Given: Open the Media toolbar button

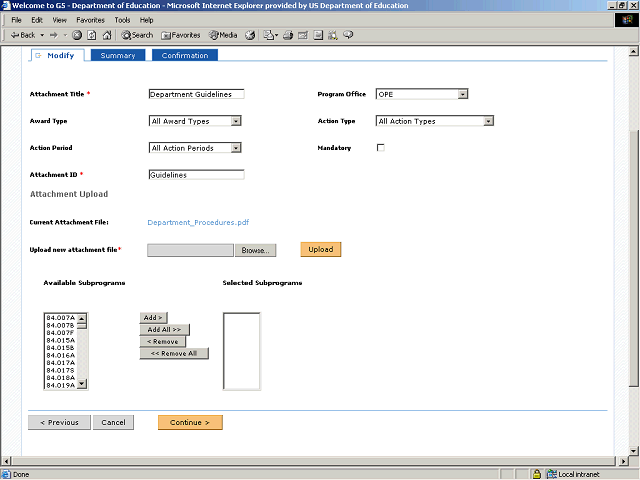Looking at the screenshot, I should [223, 35].
